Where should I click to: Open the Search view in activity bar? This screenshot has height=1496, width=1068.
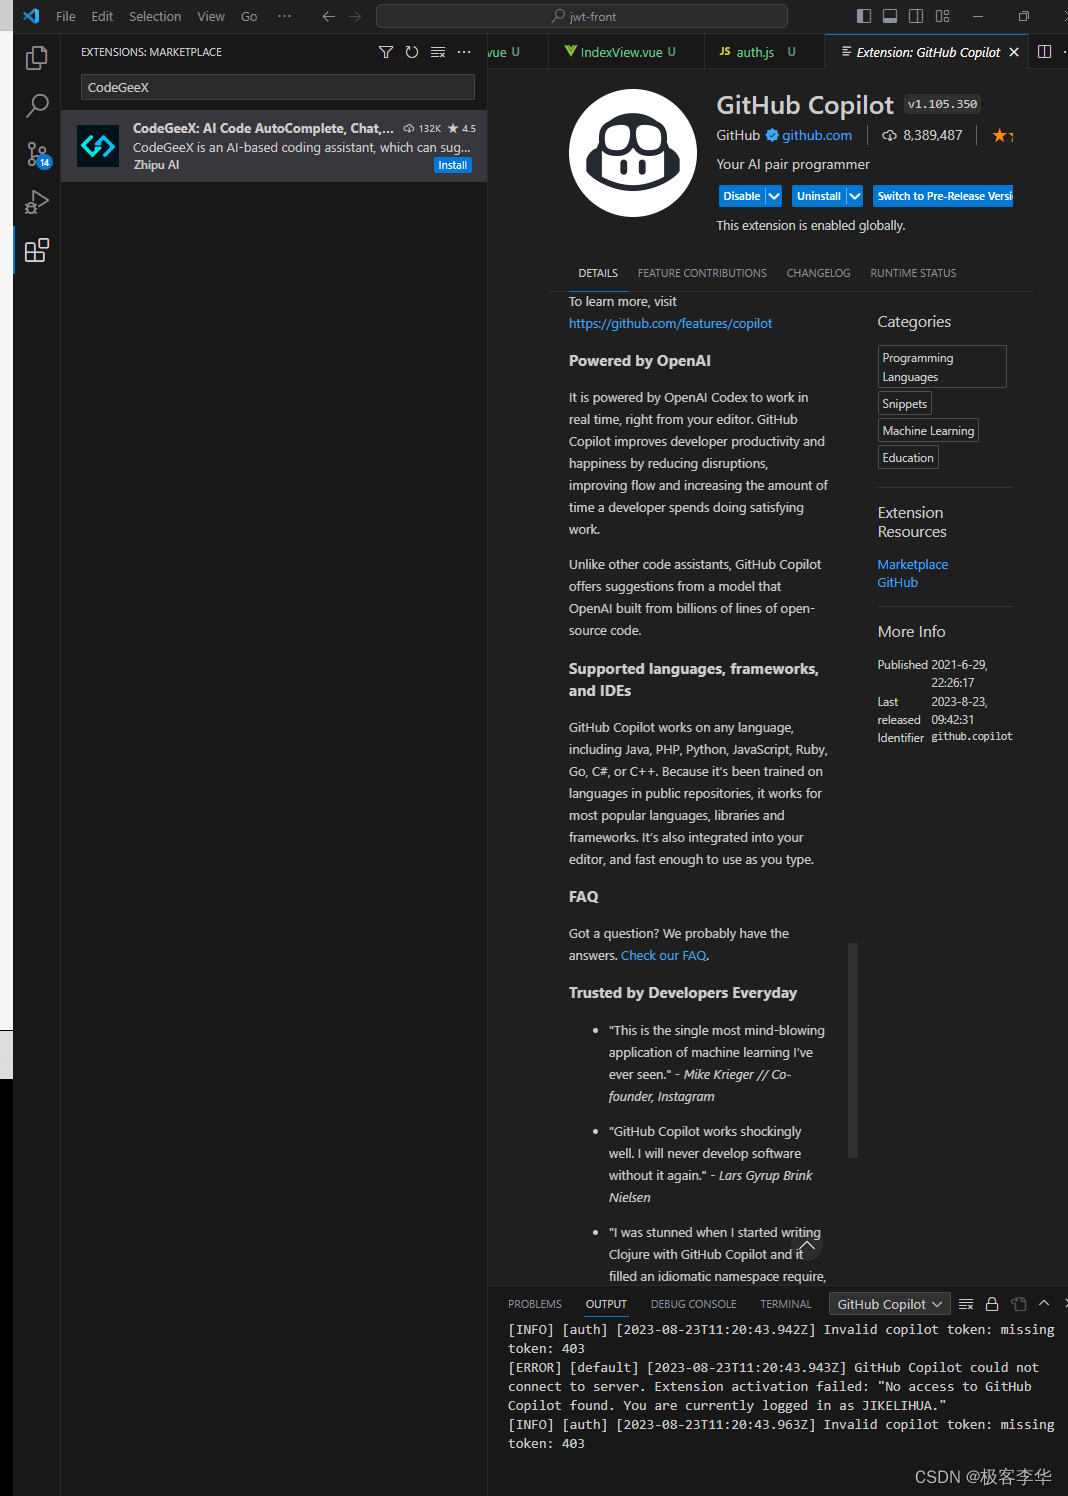[37, 105]
